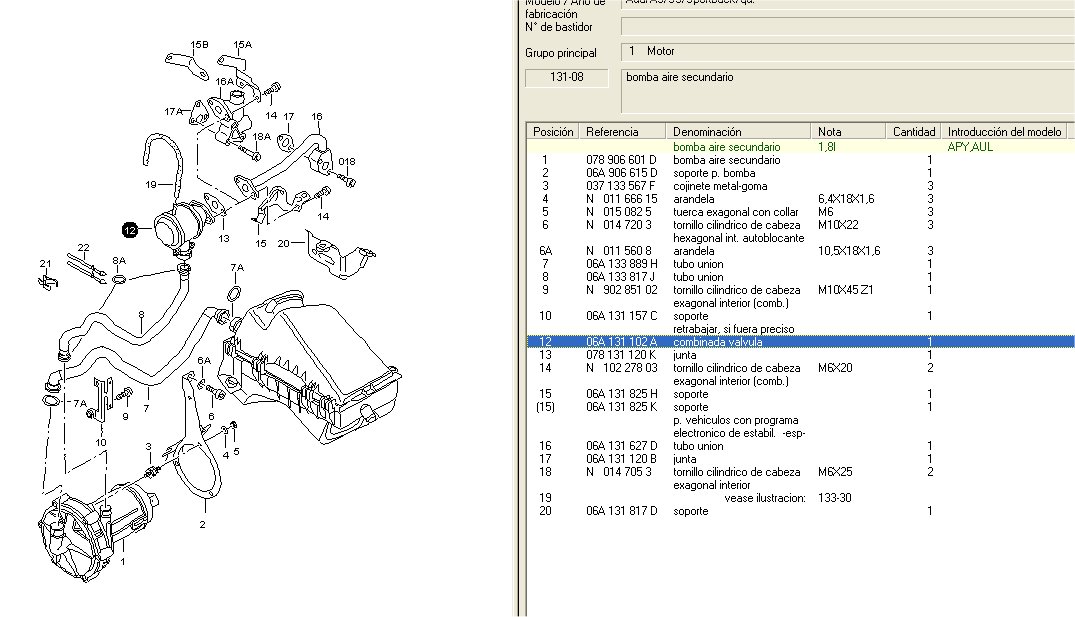Click callout 15B in the parts diagram
The height and width of the screenshot is (617, 1075).
click(x=200, y=45)
